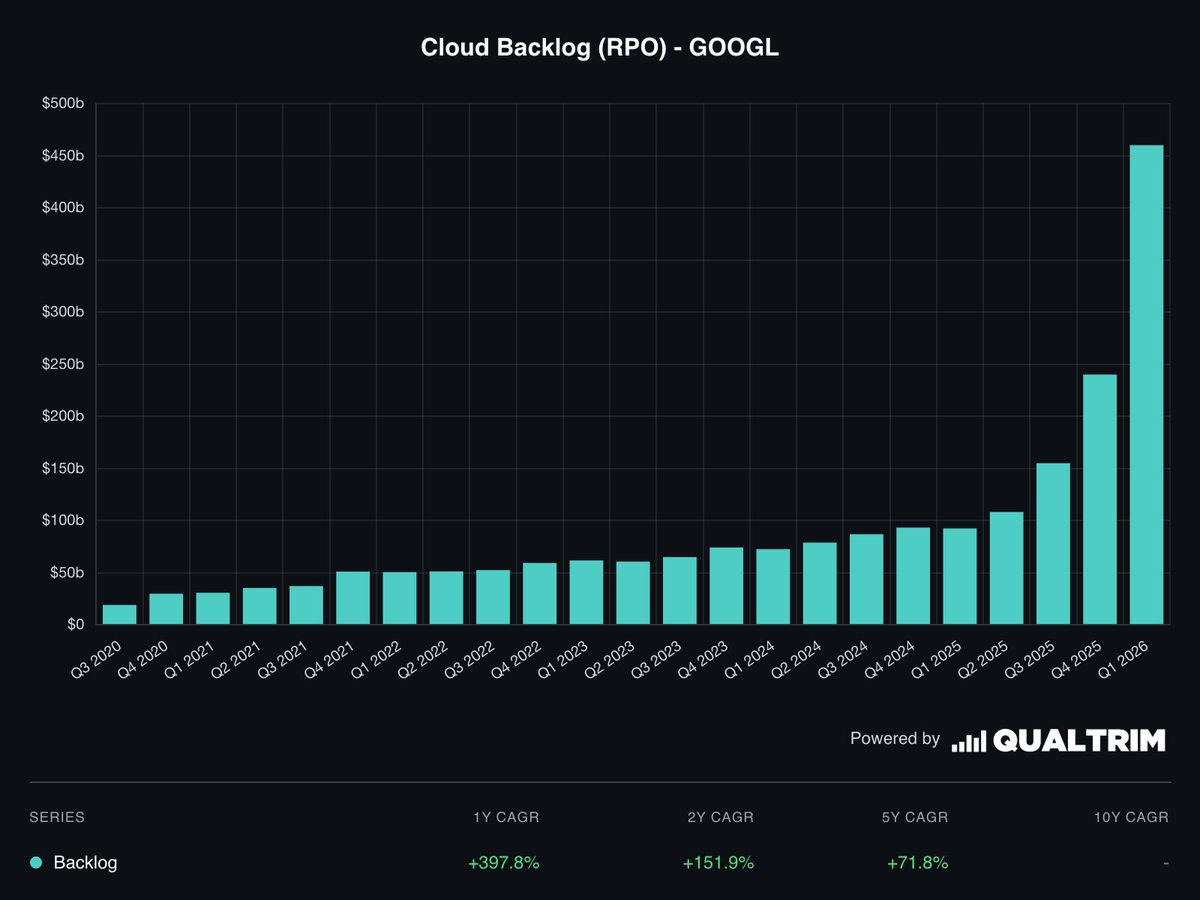Image resolution: width=1200 pixels, height=900 pixels.
Task: Click the $150b axis label
Action: coord(62,469)
